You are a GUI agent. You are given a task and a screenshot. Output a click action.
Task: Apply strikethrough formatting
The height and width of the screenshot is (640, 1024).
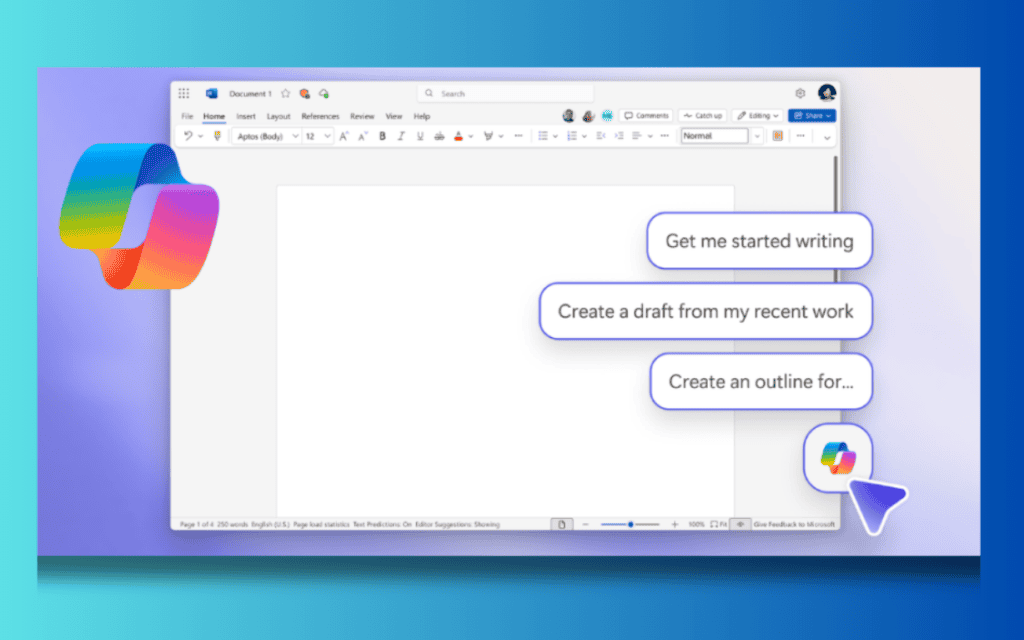pos(439,136)
